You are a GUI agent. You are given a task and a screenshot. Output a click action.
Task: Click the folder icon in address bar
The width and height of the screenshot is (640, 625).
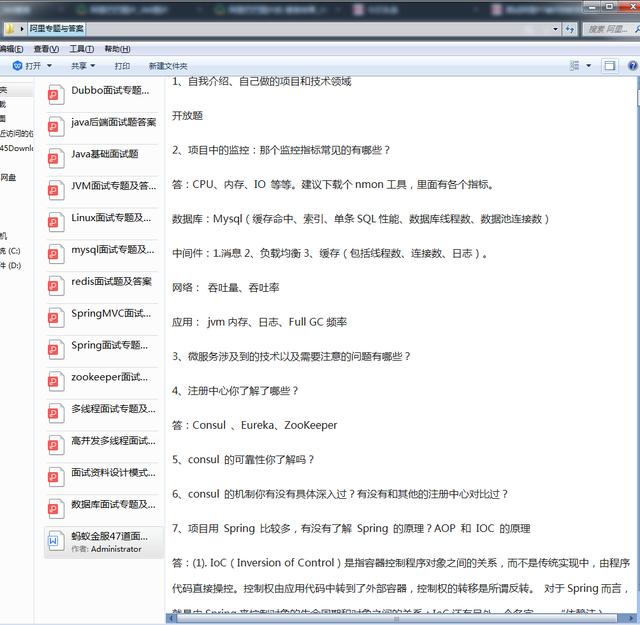coord(9,29)
